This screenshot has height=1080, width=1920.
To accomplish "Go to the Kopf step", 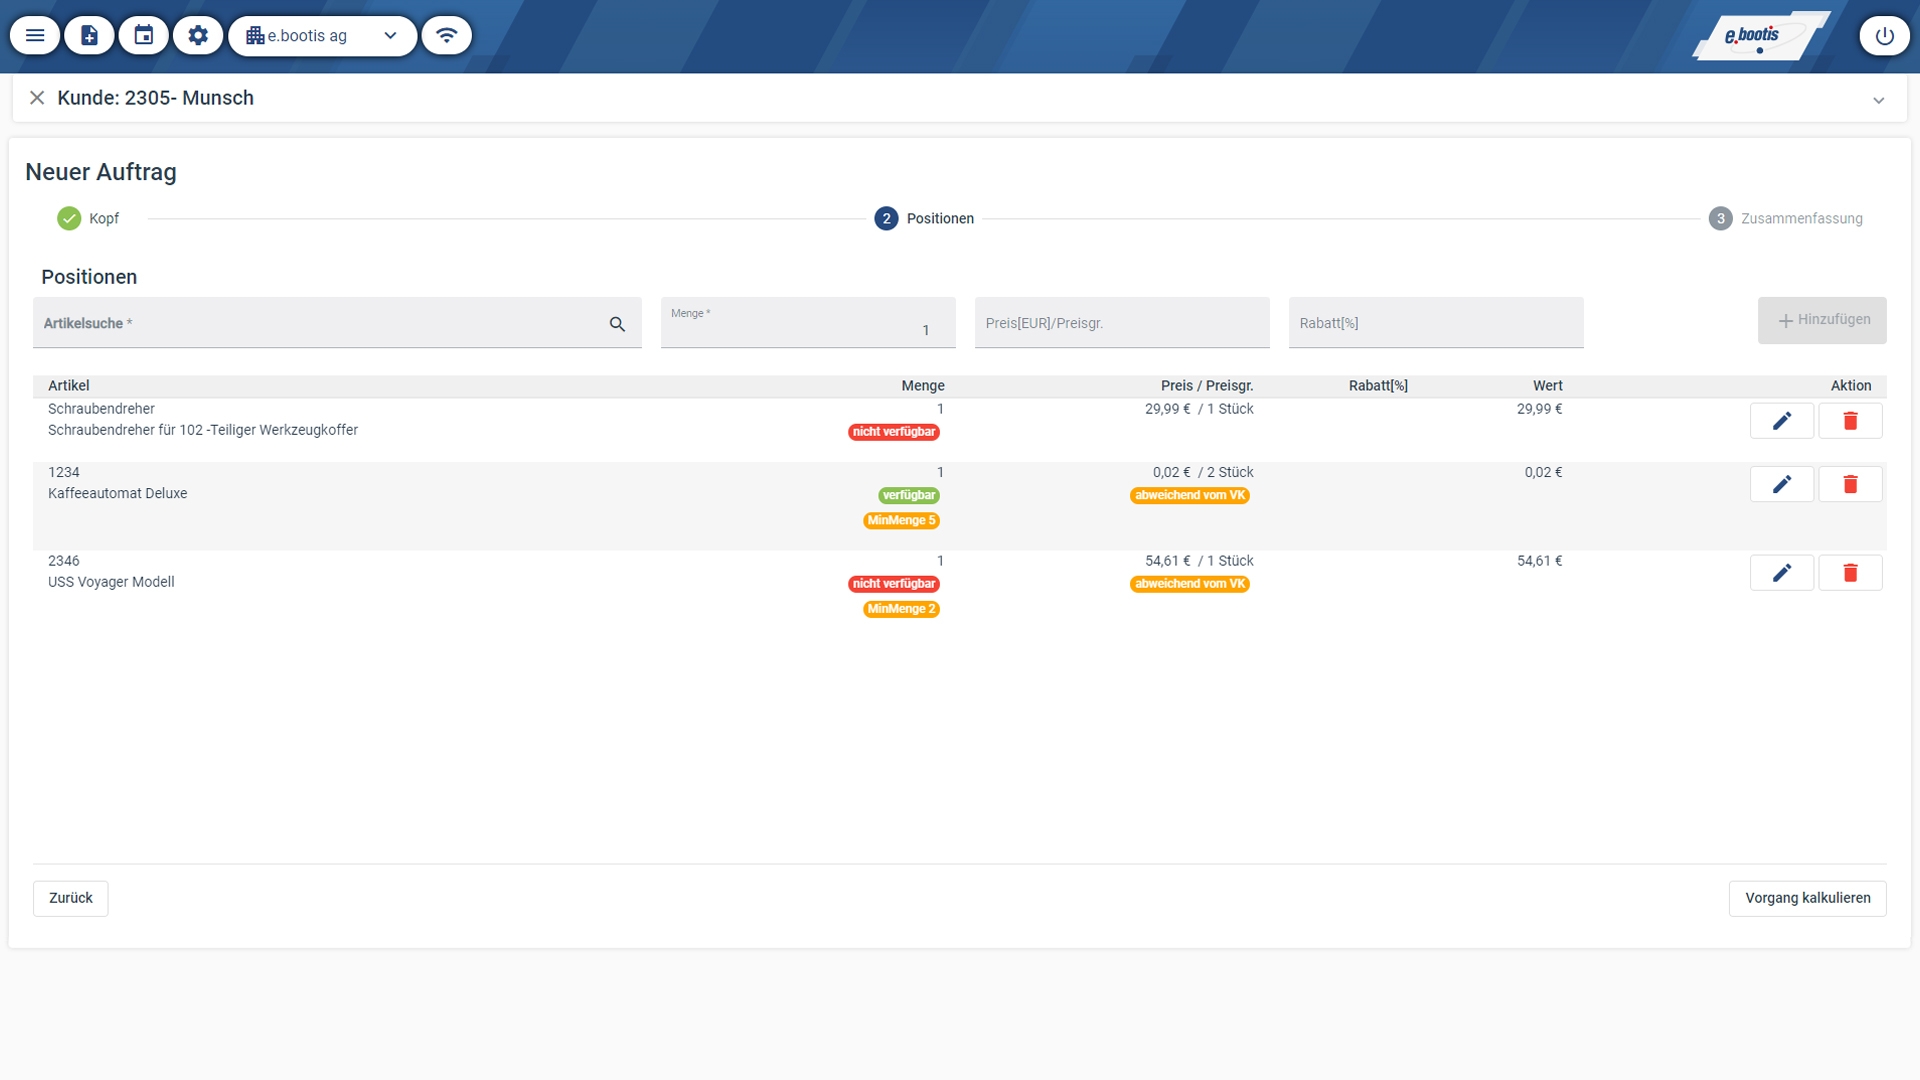I will point(88,218).
